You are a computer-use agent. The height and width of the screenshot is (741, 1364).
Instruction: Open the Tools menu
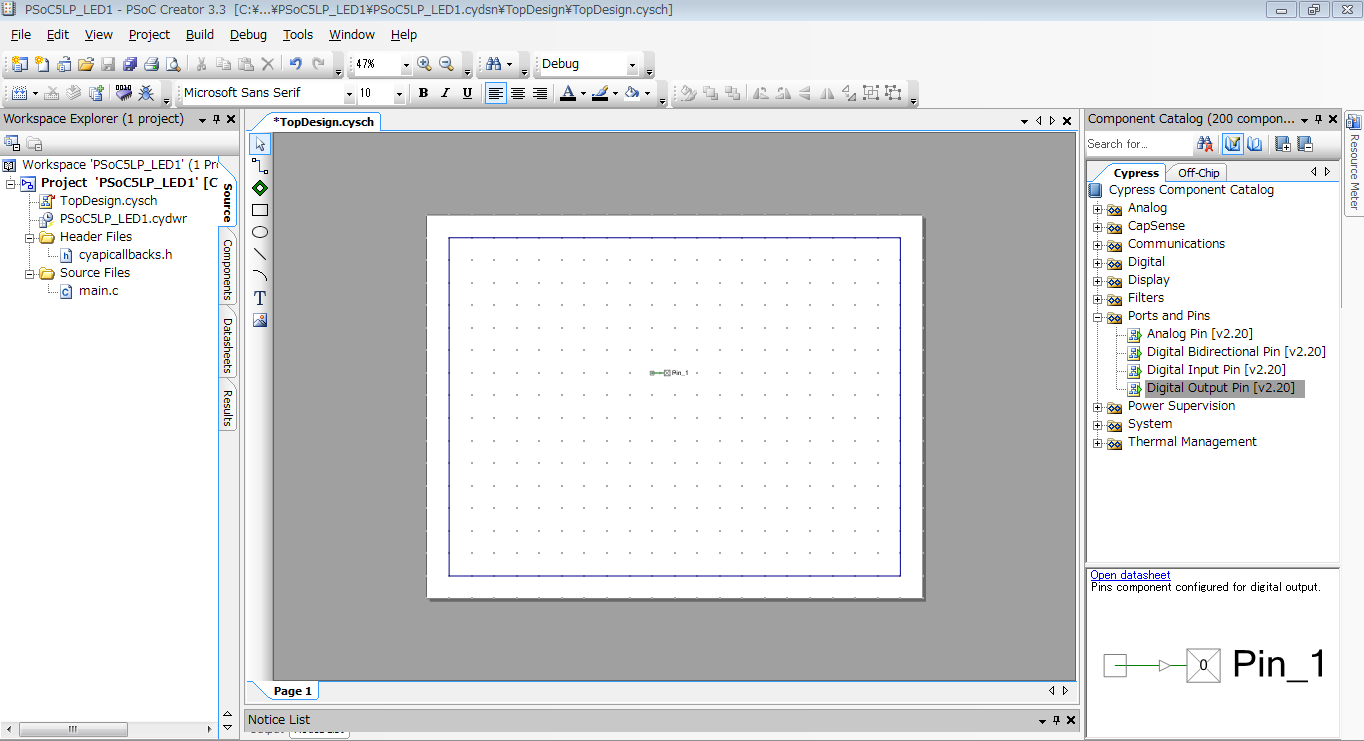pos(298,34)
